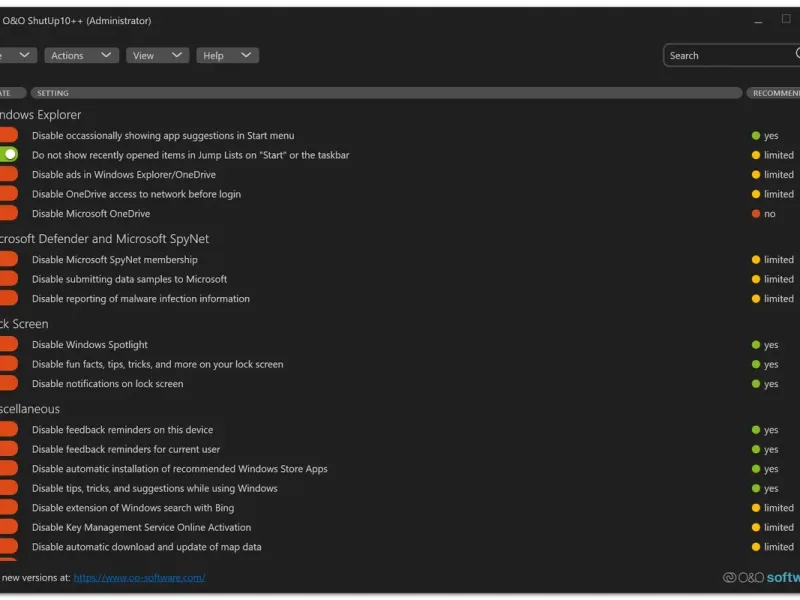The width and height of the screenshot is (800, 600).
Task: Click the RECOMMENDED column header
Action: (773, 93)
